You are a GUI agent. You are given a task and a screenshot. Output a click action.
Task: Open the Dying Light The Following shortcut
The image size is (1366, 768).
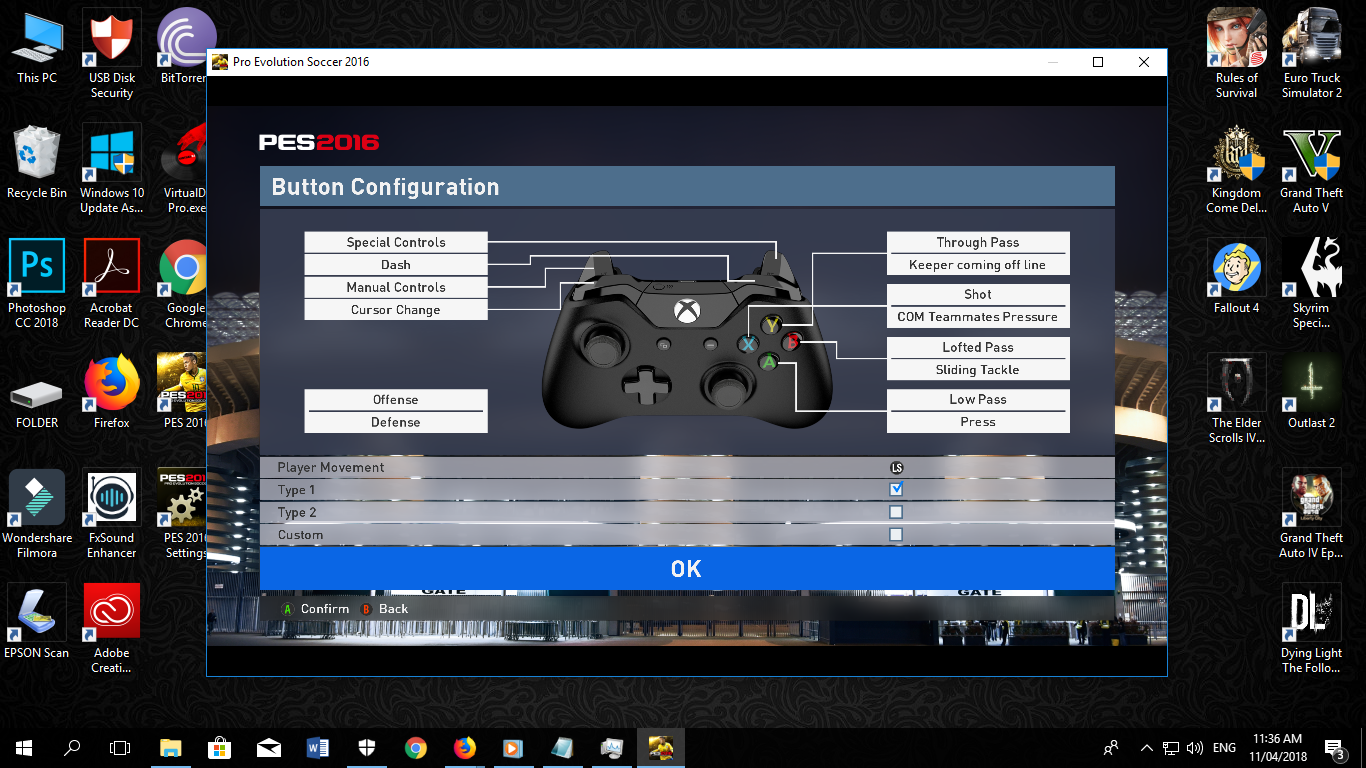pyautogui.click(x=1312, y=629)
